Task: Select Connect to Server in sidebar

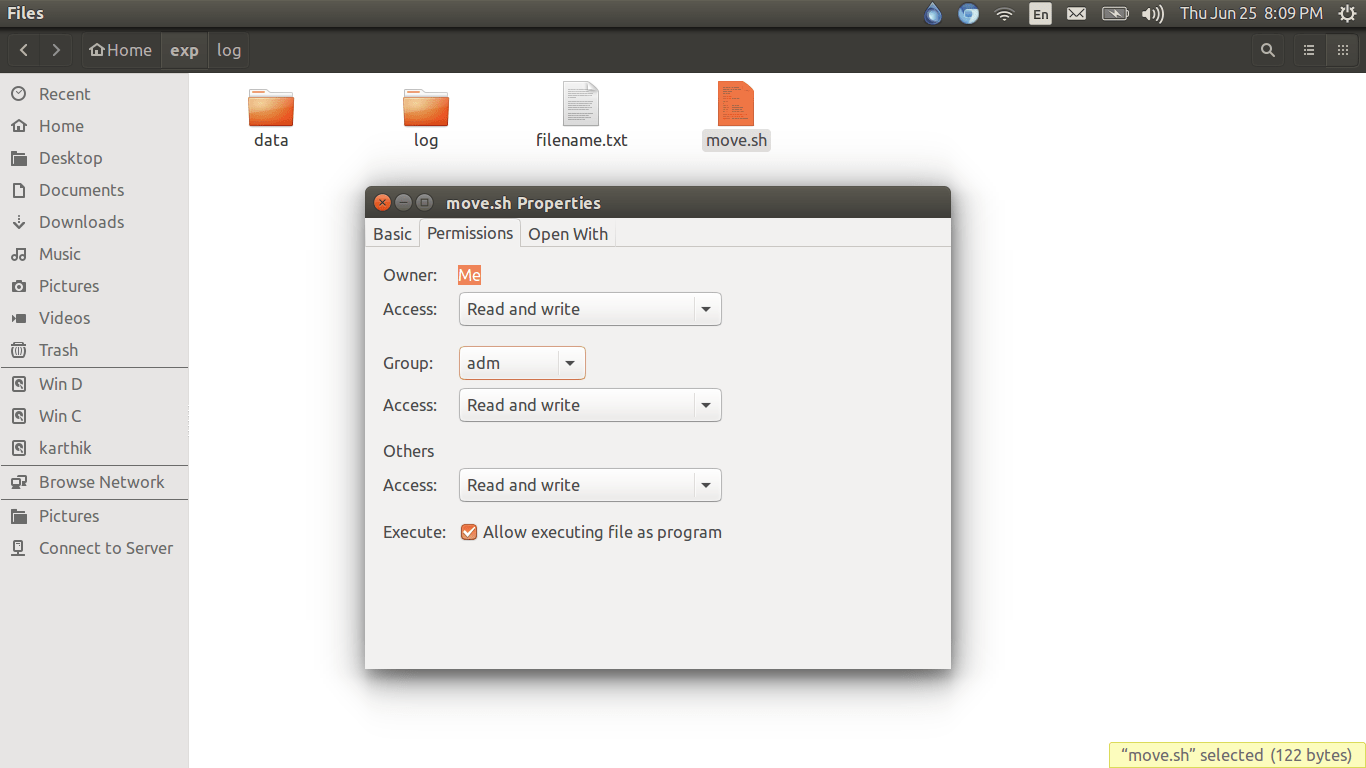Action: pos(105,548)
